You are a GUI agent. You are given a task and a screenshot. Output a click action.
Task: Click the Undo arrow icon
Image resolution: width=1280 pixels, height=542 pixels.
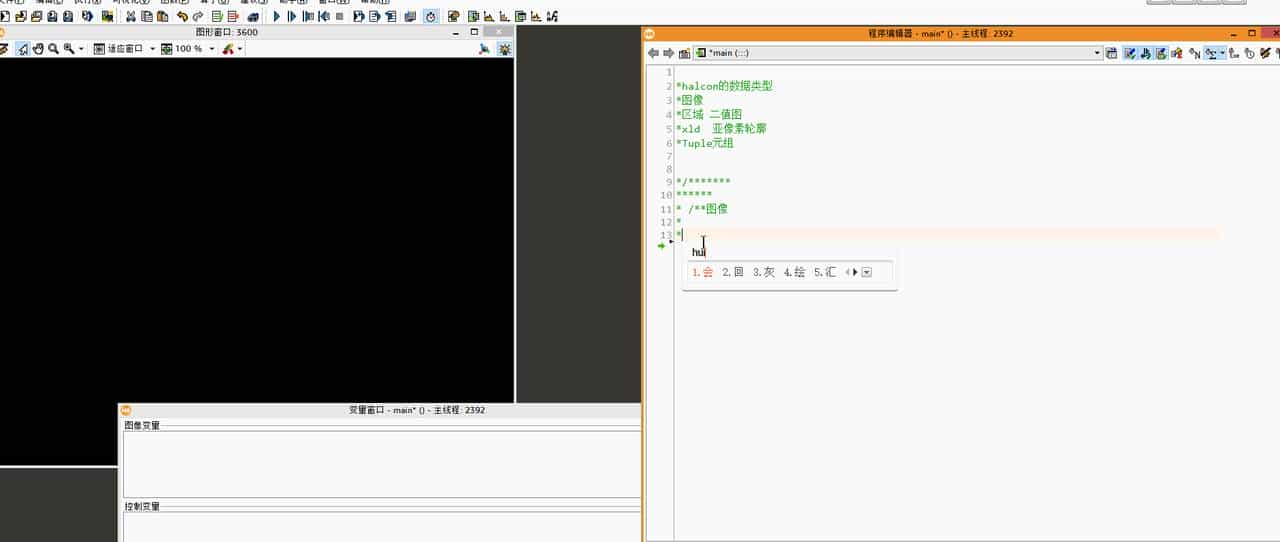click(181, 16)
